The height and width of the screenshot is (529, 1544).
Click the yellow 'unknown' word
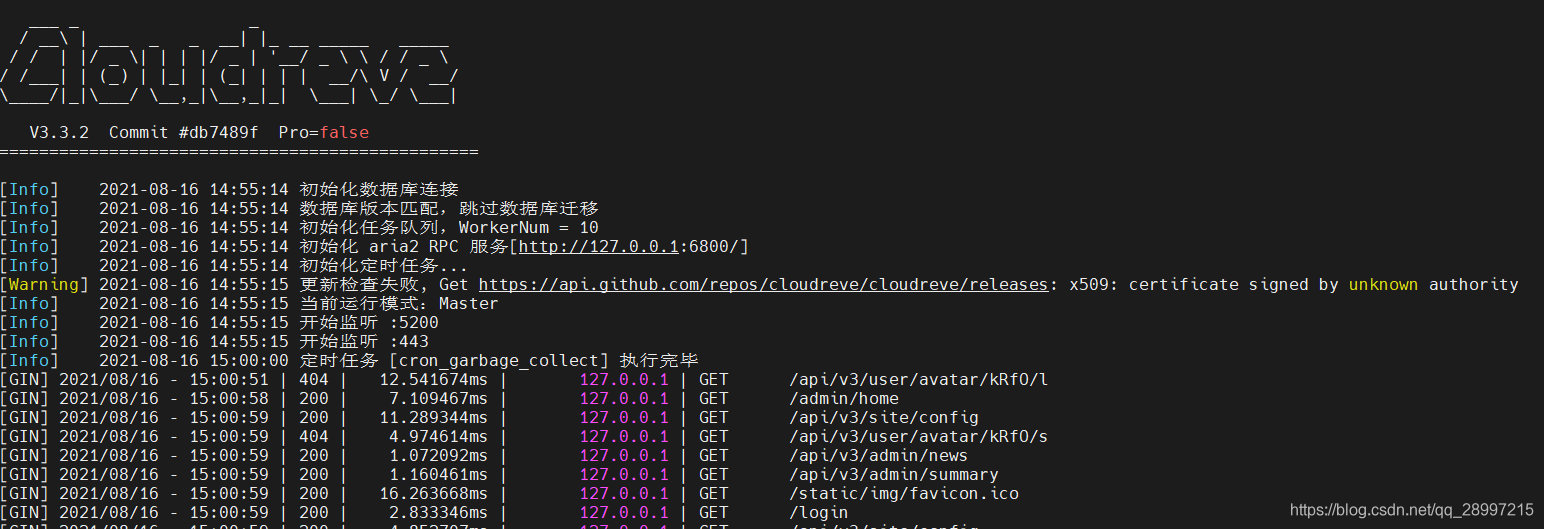(x=1383, y=285)
